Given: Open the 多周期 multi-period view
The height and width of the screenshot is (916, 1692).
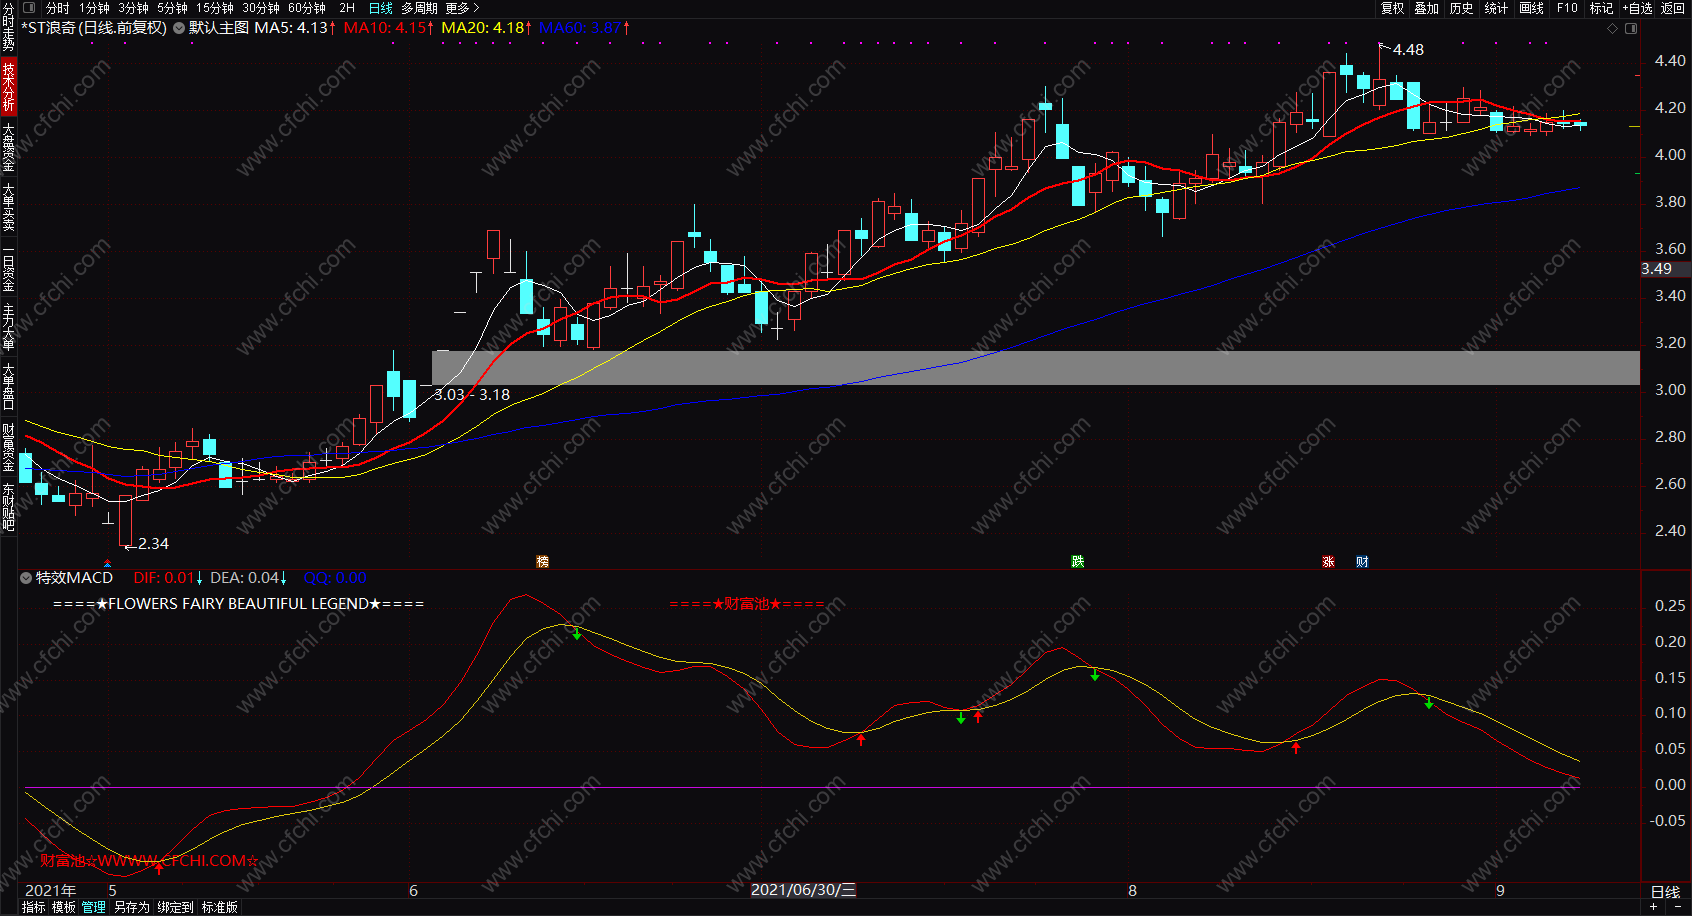Looking at the screenshot, I should coord(420,8).
